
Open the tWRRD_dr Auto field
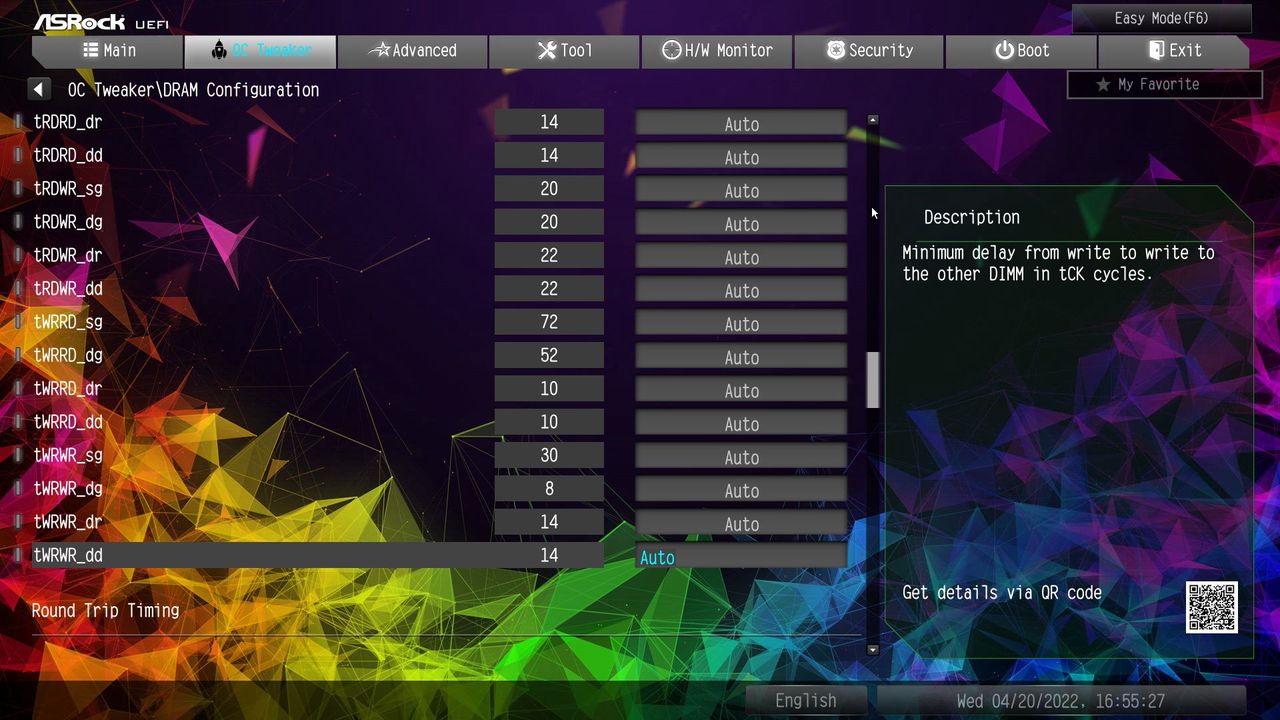(x=741, y=390)
